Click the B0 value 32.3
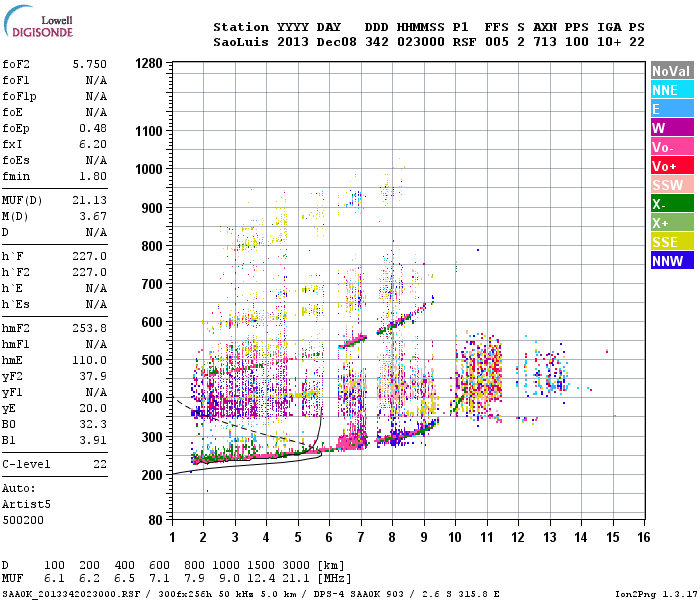The height and width of the screenshot is (600, 700). pyautogui.click(x=93, y=424)
